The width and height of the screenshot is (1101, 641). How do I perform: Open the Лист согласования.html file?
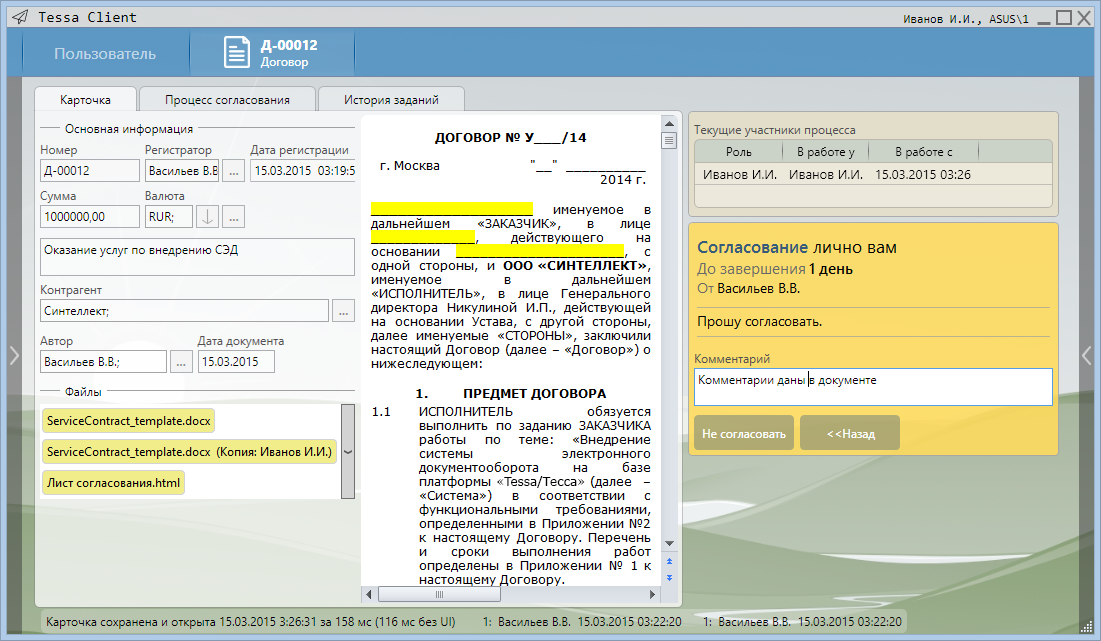pyautogui.click(x=113, y=483)
